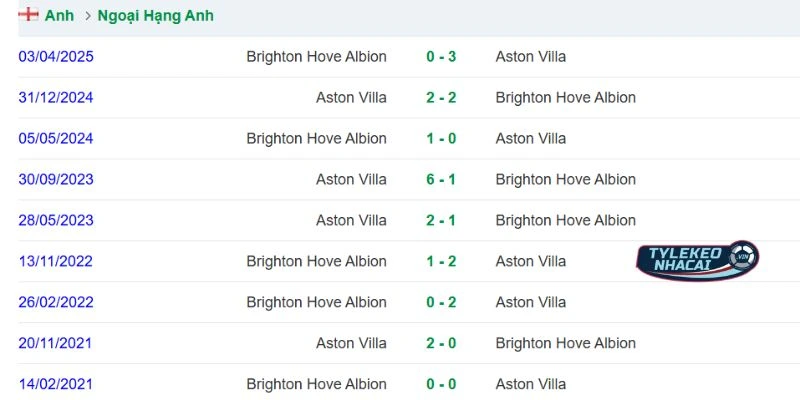The width and height of the screenshot is (800, 400).
Task: Open the 2 - 2 score details
Action: point(441,98)
